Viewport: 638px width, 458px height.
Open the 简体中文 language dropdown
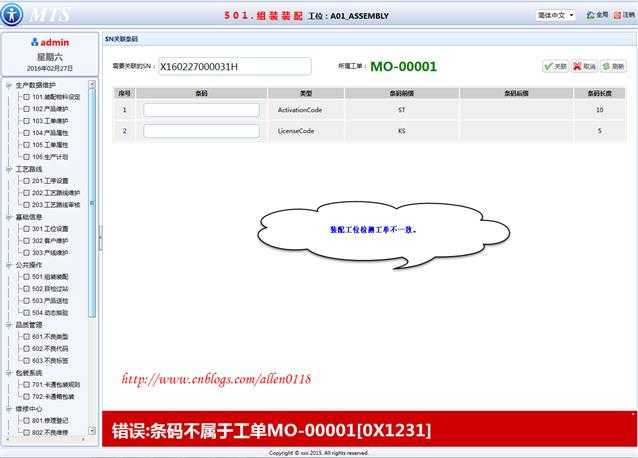pos(555,15)
